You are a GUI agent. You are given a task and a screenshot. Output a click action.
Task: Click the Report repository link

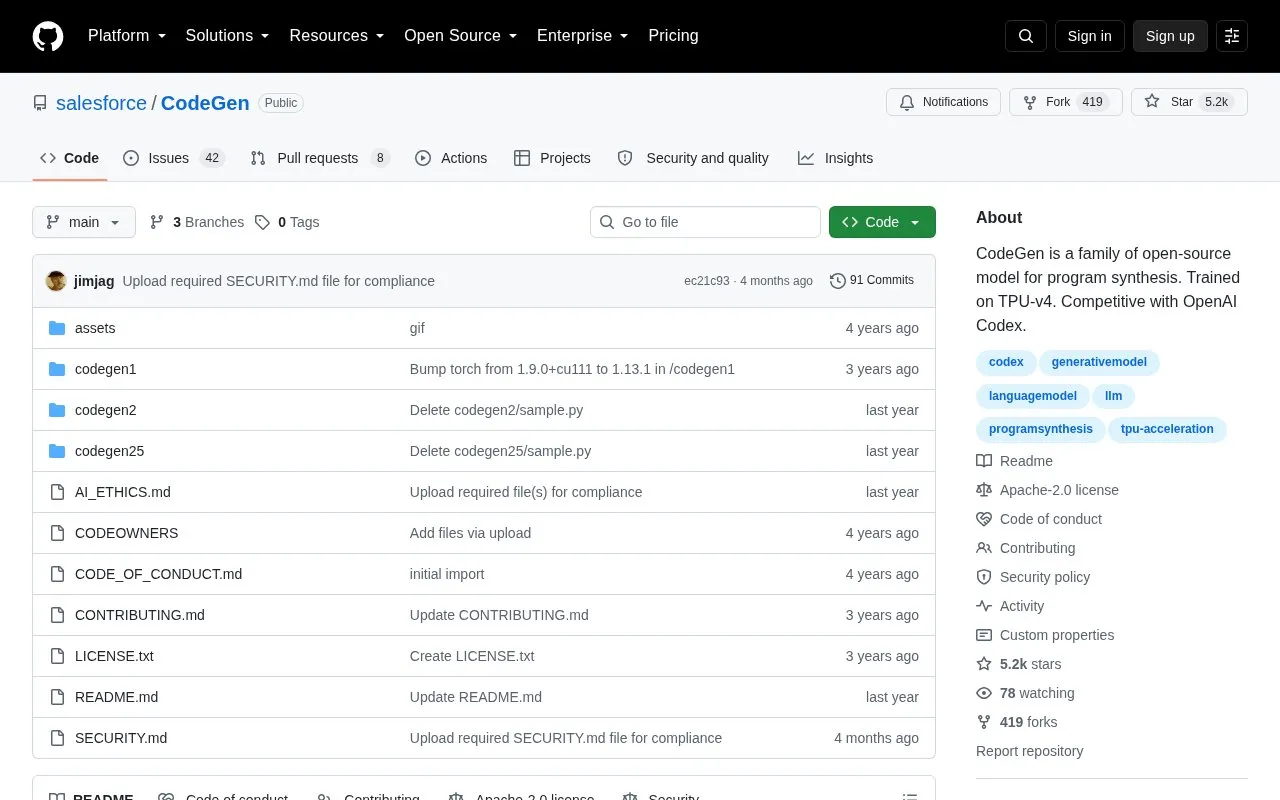coord(1029,751)
